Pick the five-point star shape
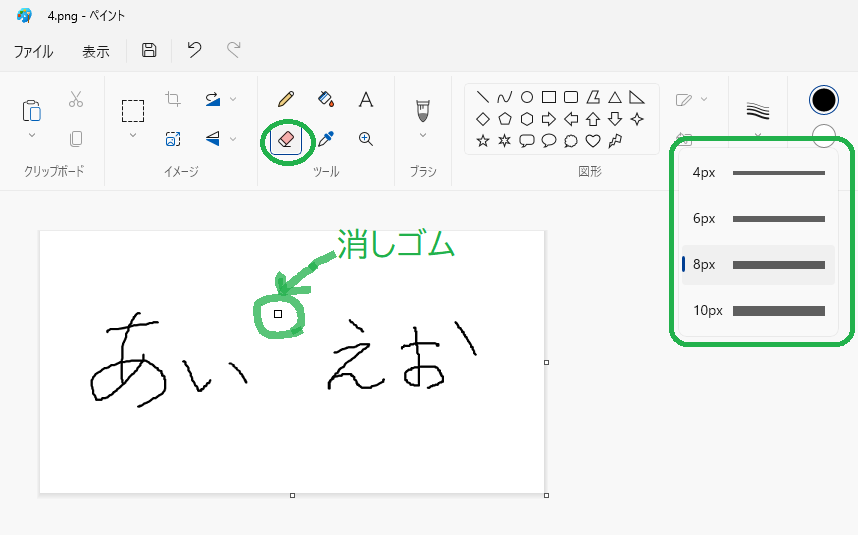 coord(483,141)
